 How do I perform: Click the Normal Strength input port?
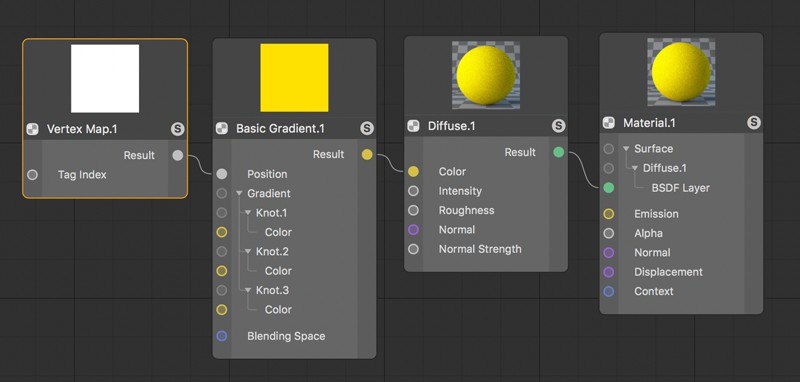point(413,249)
